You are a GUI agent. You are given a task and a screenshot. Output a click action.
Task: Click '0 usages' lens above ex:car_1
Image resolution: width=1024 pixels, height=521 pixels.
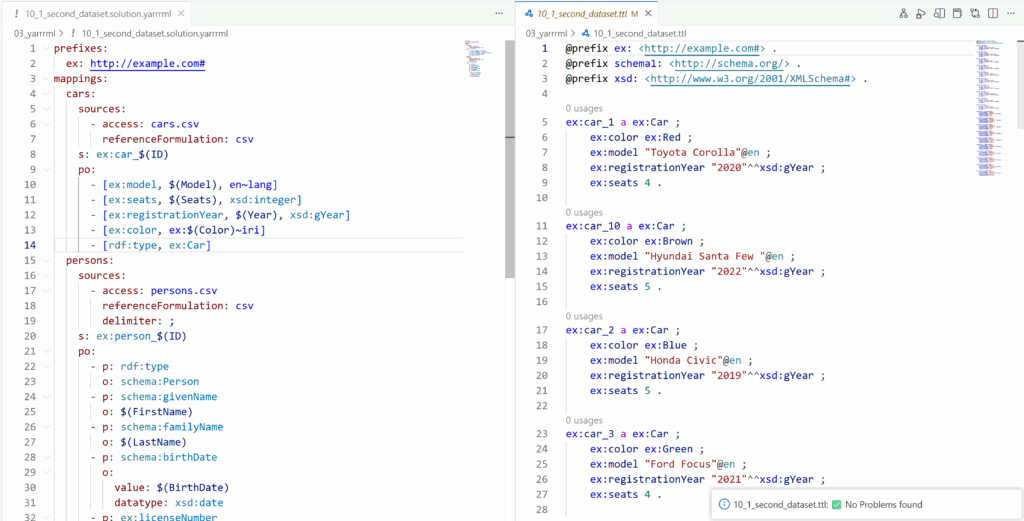click(x=584, y=108)
